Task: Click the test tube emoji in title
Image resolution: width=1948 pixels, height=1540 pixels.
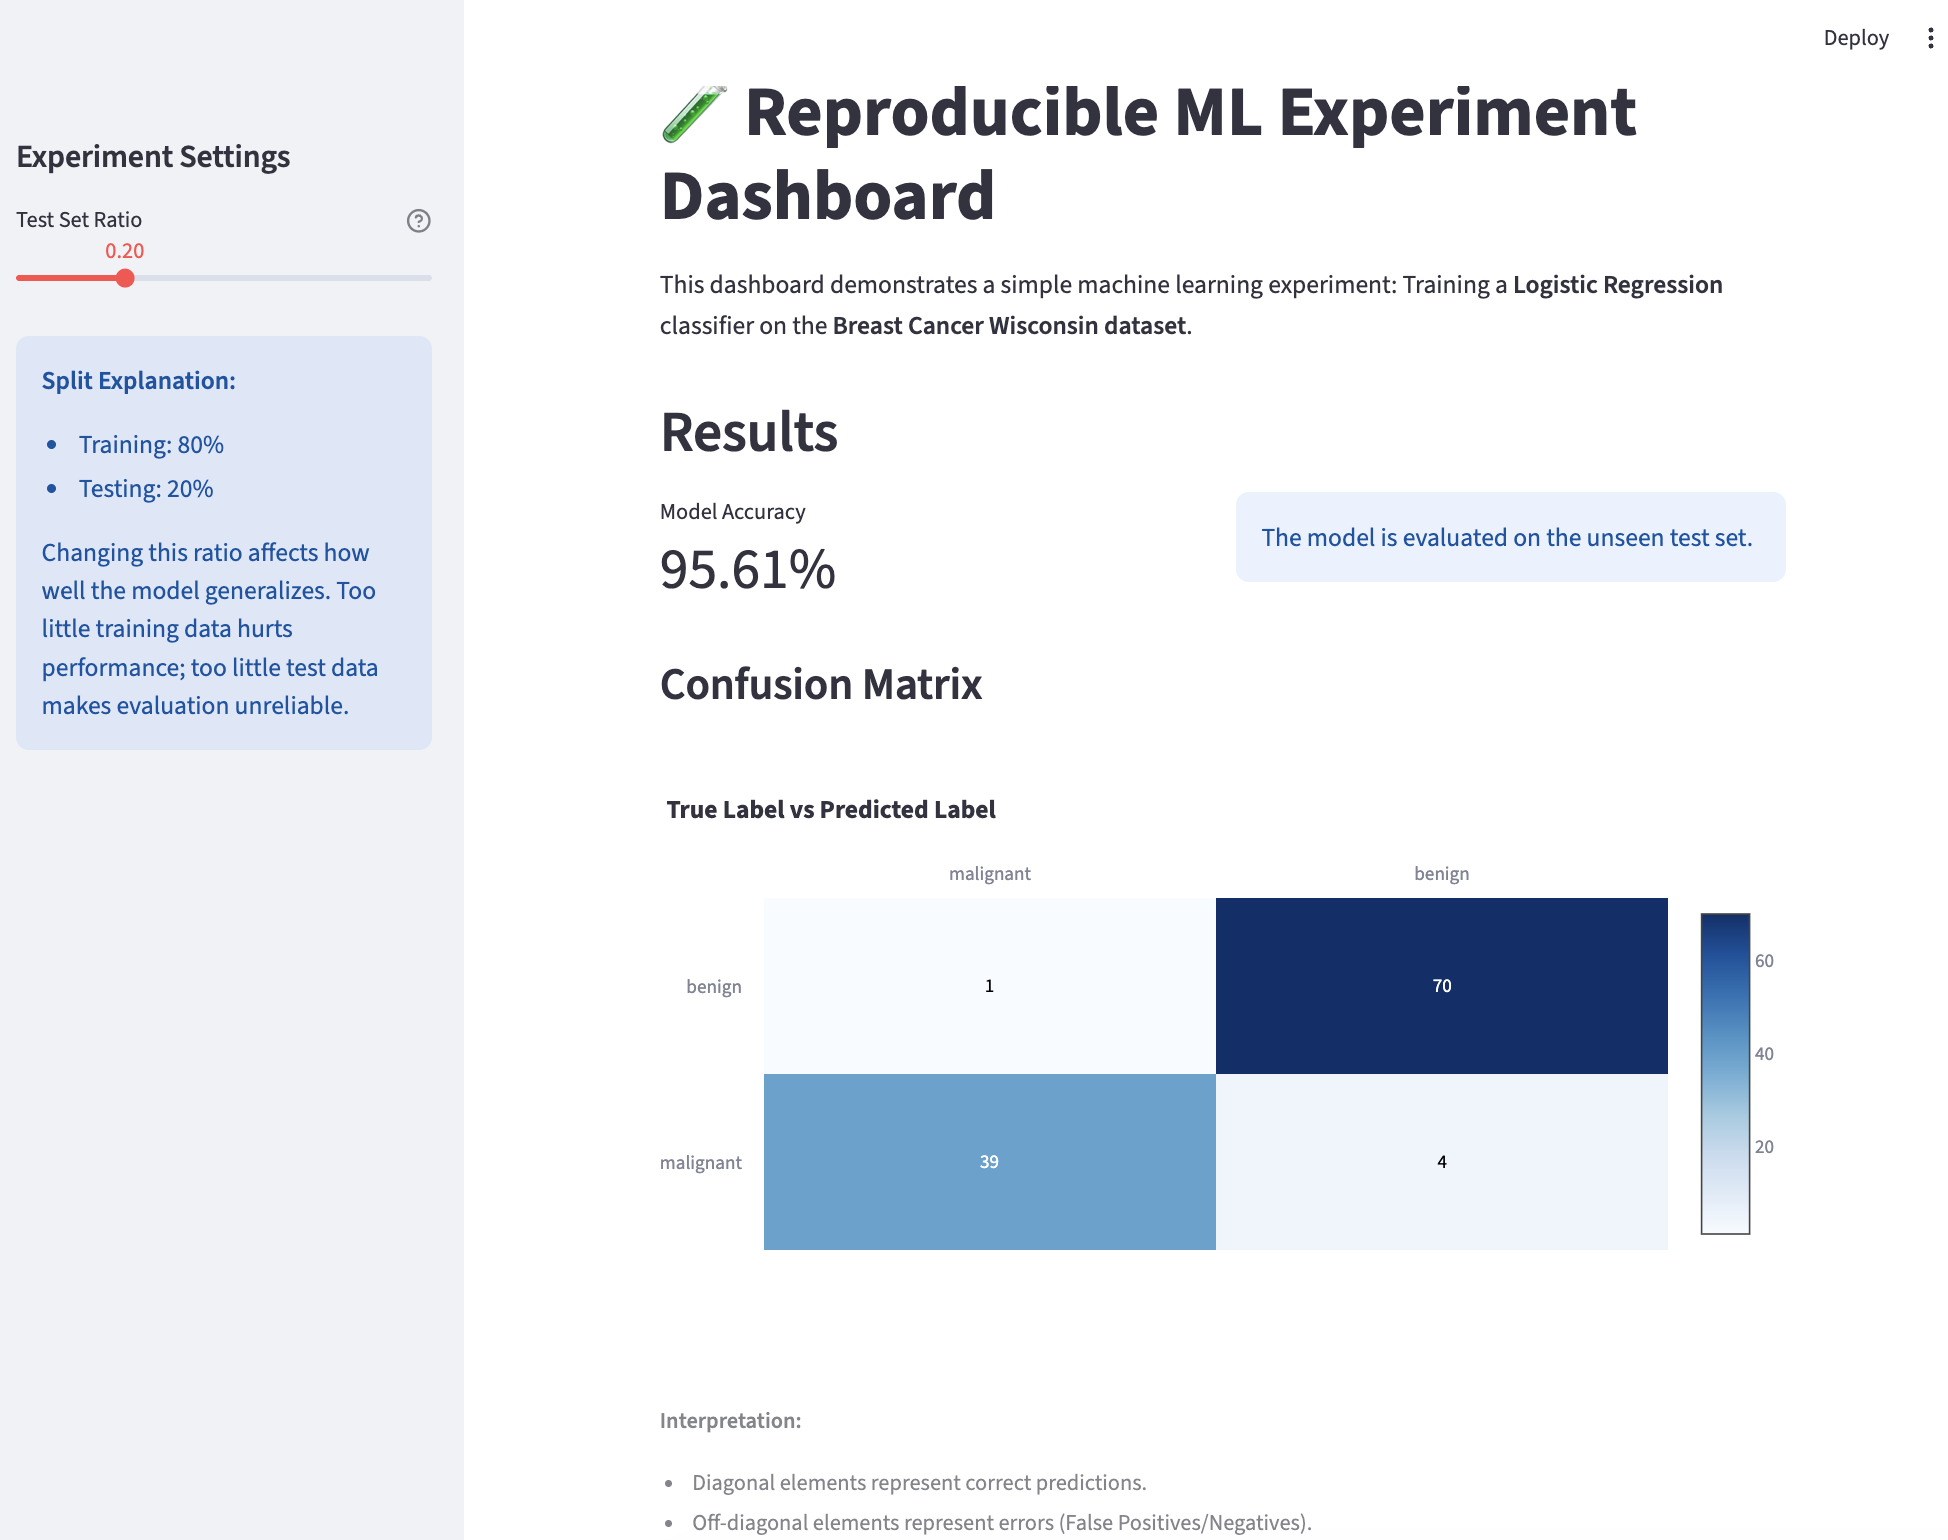Action: (693, 114)
